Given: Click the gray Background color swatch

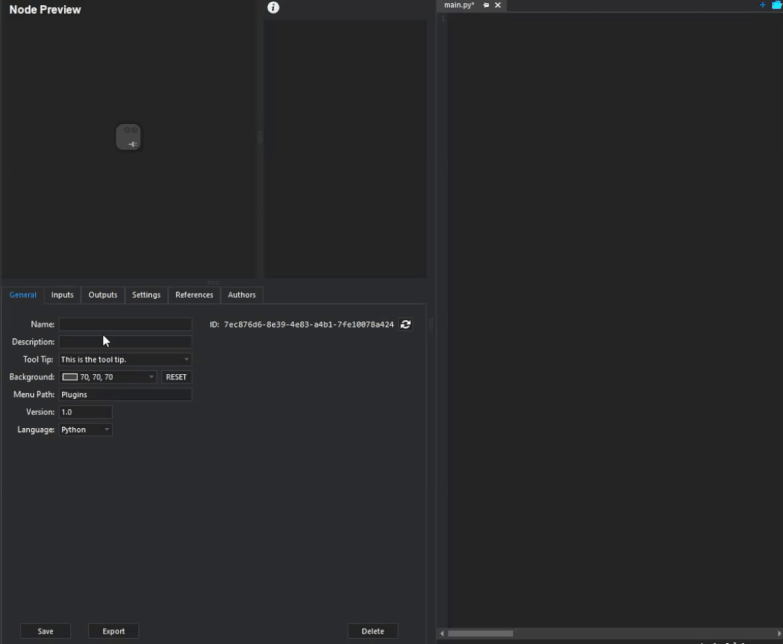Looking at the screenshot, I should 70,377.
